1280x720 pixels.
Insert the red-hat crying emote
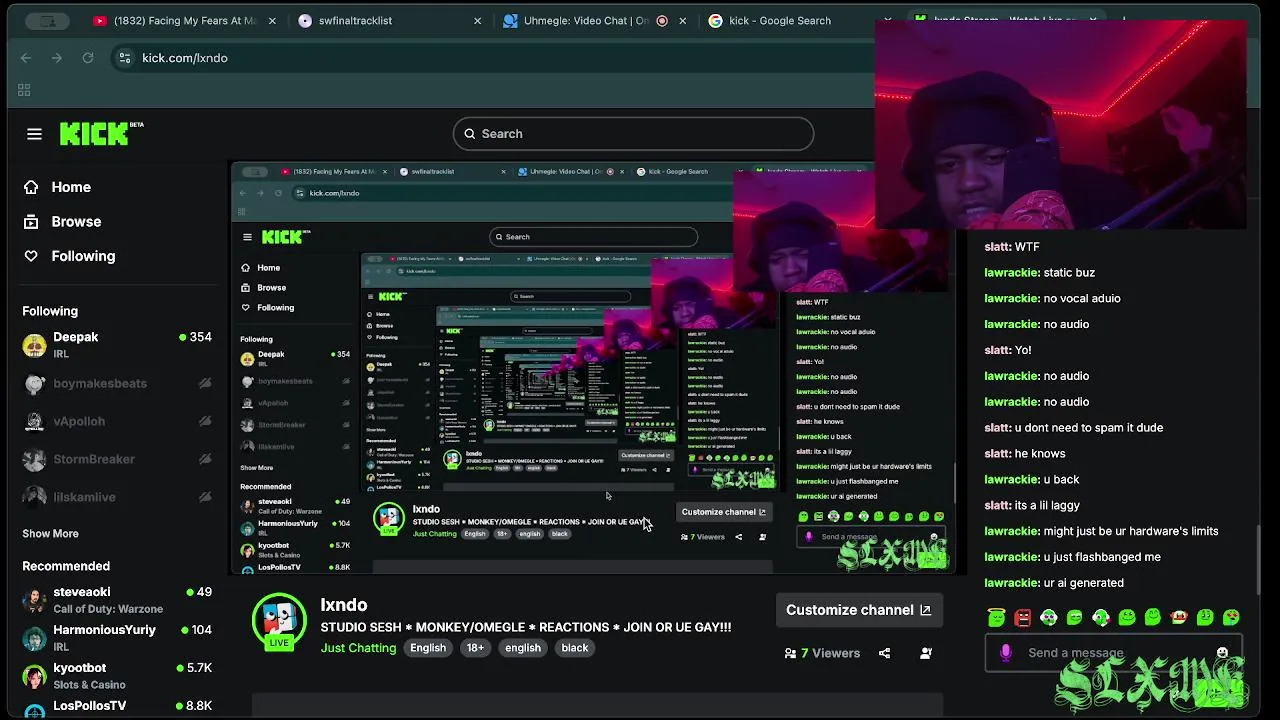tap(1179, 618)
